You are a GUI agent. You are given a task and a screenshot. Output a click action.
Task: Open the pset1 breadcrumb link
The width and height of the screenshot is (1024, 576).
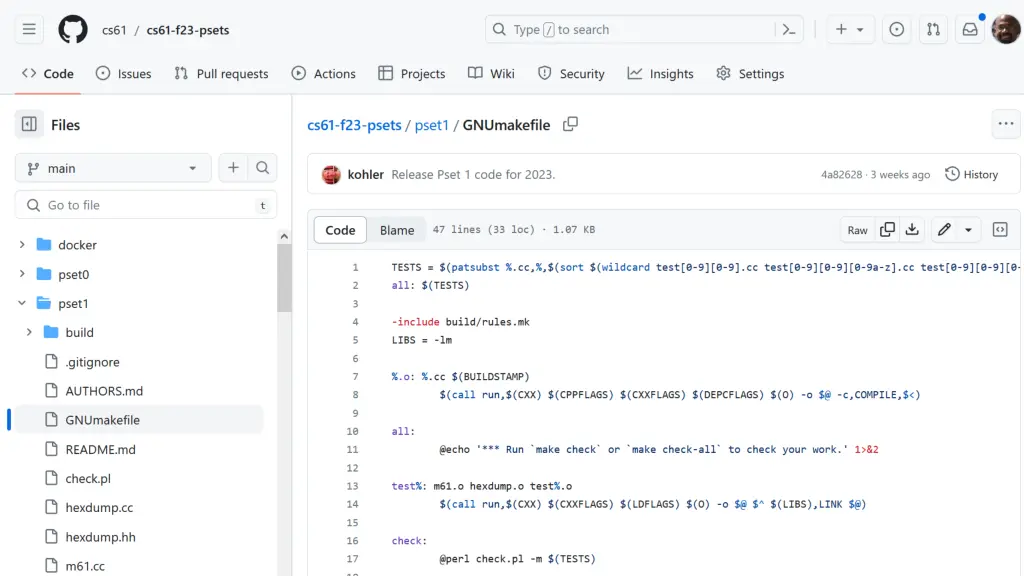coord(431,125)
